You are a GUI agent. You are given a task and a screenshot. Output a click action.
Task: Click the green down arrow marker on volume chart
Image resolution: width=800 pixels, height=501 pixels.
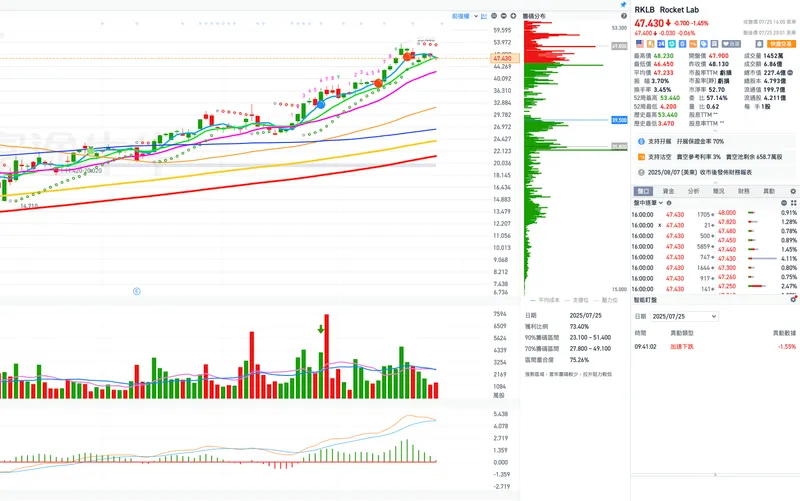[x=321, y=329]
